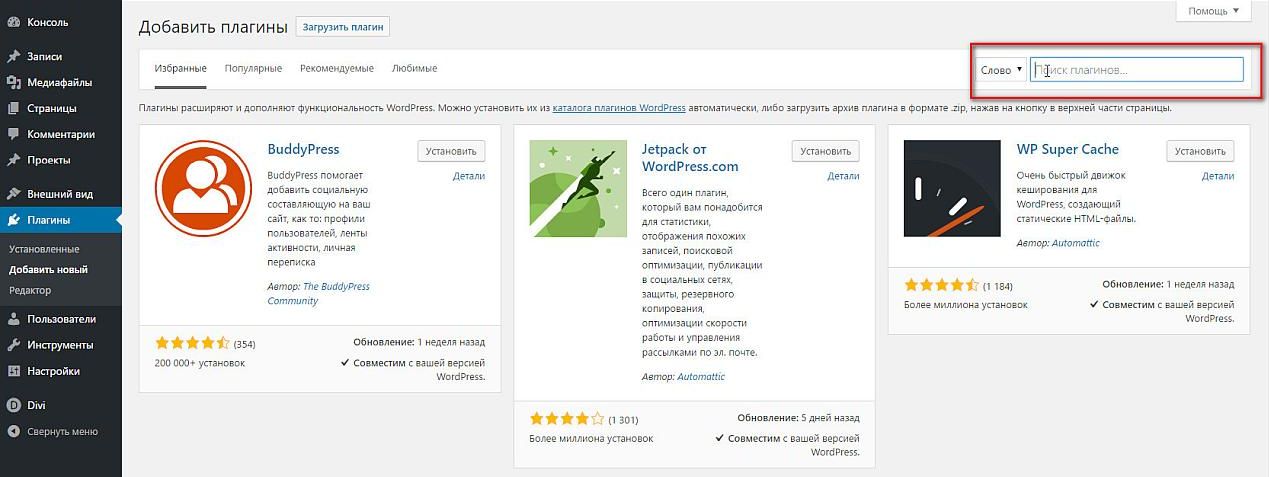This screenshot has height=477, width=1269.
Task: Click the plugin search input field
Action: pyautogui.click(x=1137, y=70)
